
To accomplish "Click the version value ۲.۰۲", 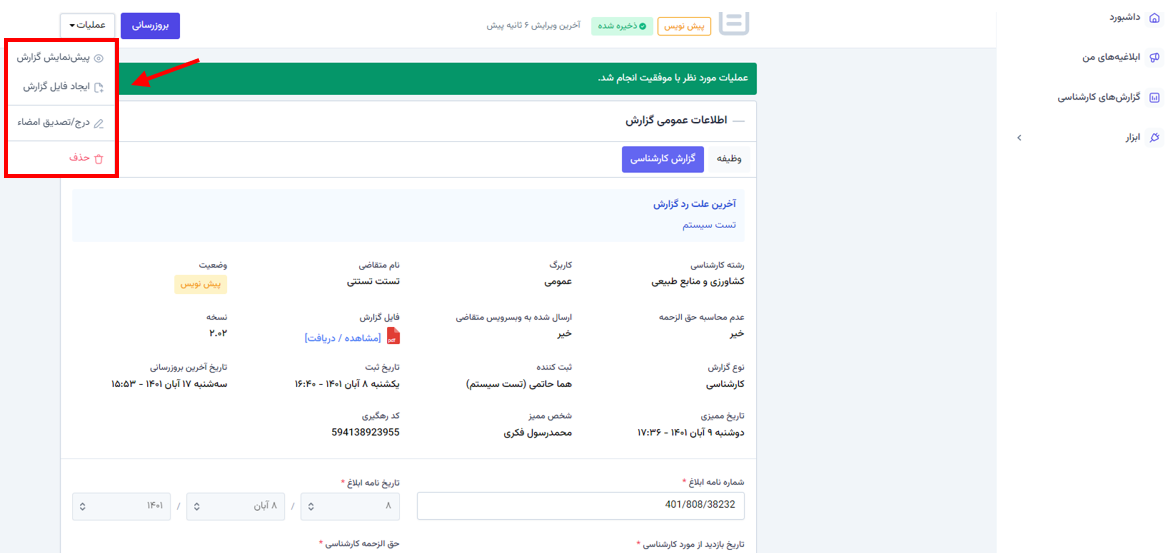I will 217,333.
